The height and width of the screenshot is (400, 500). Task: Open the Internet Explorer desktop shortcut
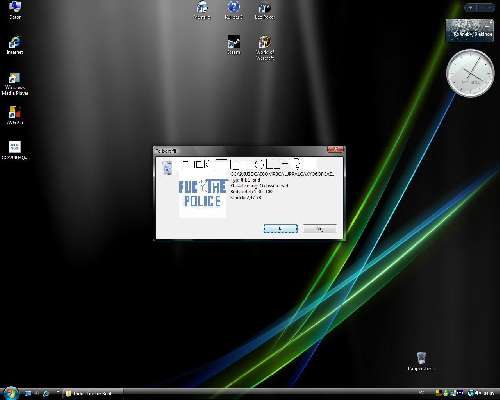tap(15, 45)
